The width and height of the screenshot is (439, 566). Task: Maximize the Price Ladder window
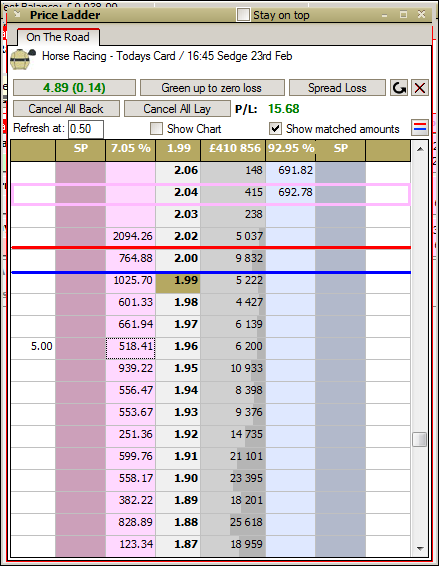403,15
